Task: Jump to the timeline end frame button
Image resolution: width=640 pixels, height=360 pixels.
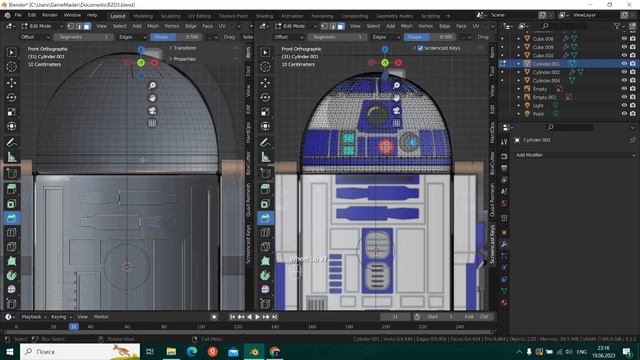Action: 275,317
